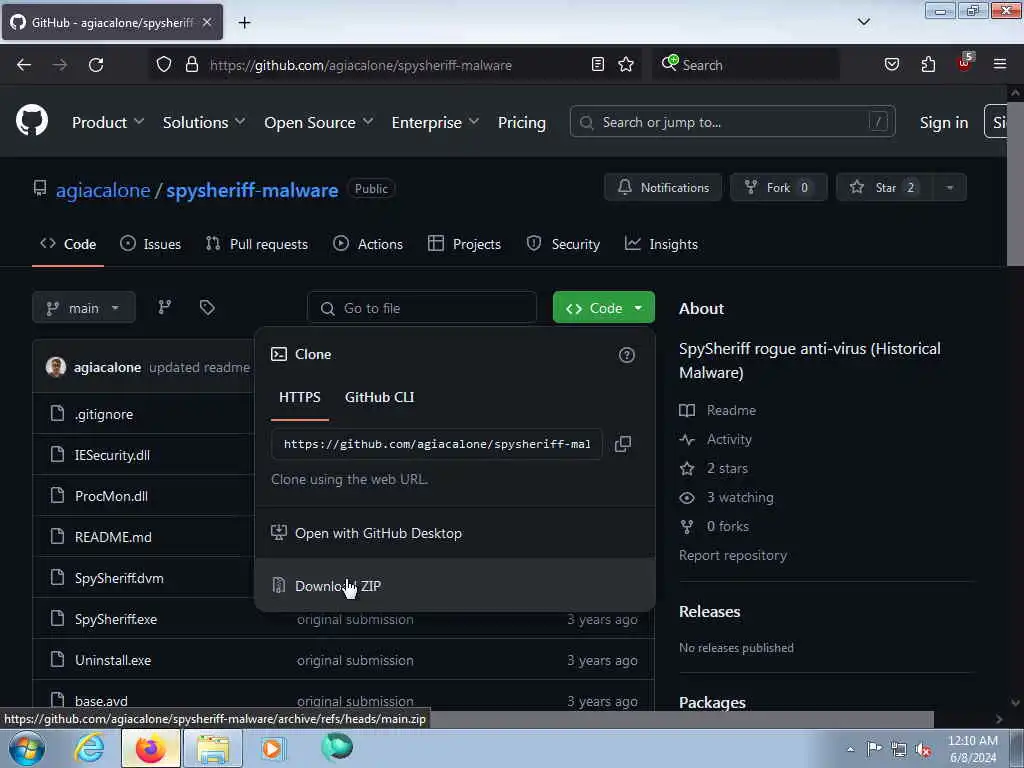
Task: Click the Firefox Search box
Action: click(745, 65)
